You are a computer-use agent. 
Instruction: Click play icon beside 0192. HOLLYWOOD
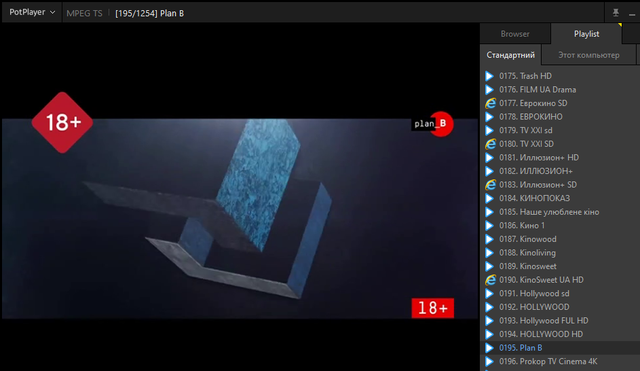tap(489, 307)
